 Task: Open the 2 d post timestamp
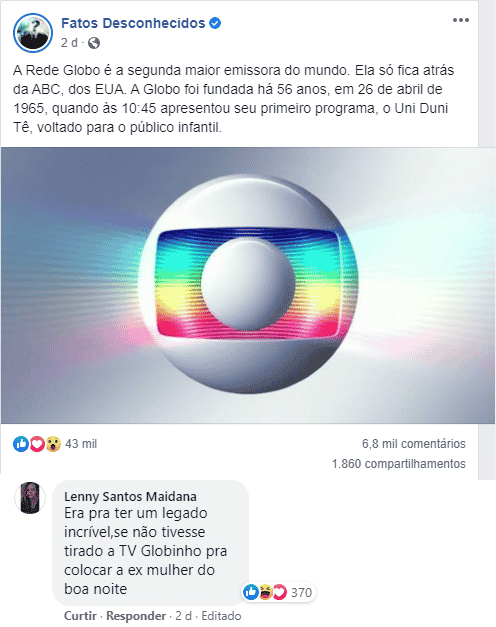[69, 43]
